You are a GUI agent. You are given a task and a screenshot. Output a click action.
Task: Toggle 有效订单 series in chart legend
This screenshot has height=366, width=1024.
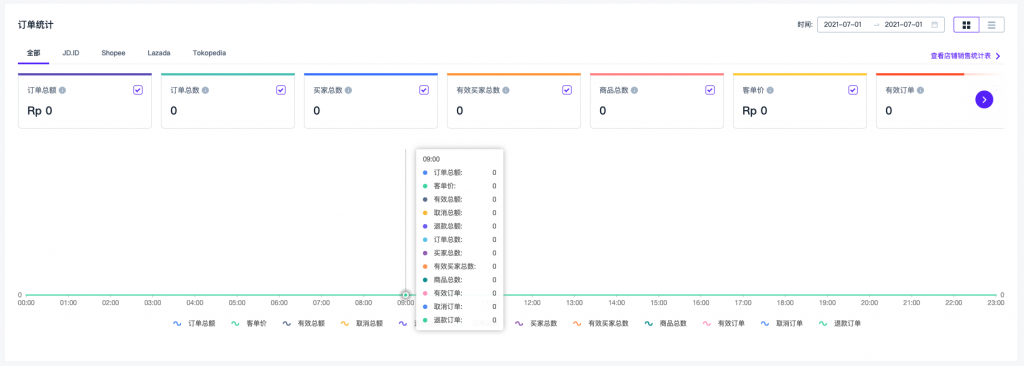point(724,324)
